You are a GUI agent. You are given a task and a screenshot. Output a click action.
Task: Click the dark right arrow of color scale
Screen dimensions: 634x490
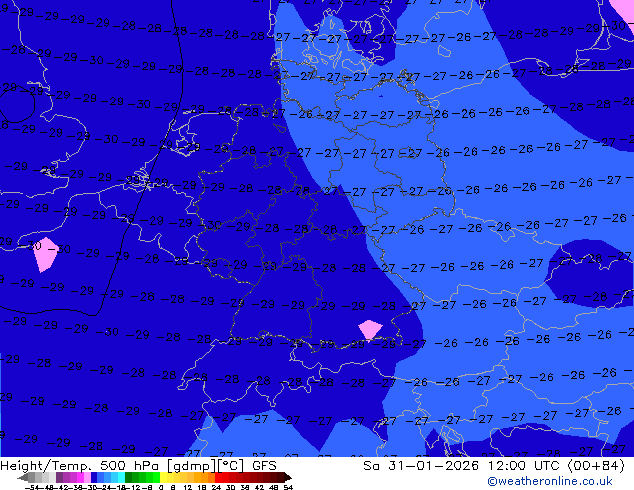(288, 477)
